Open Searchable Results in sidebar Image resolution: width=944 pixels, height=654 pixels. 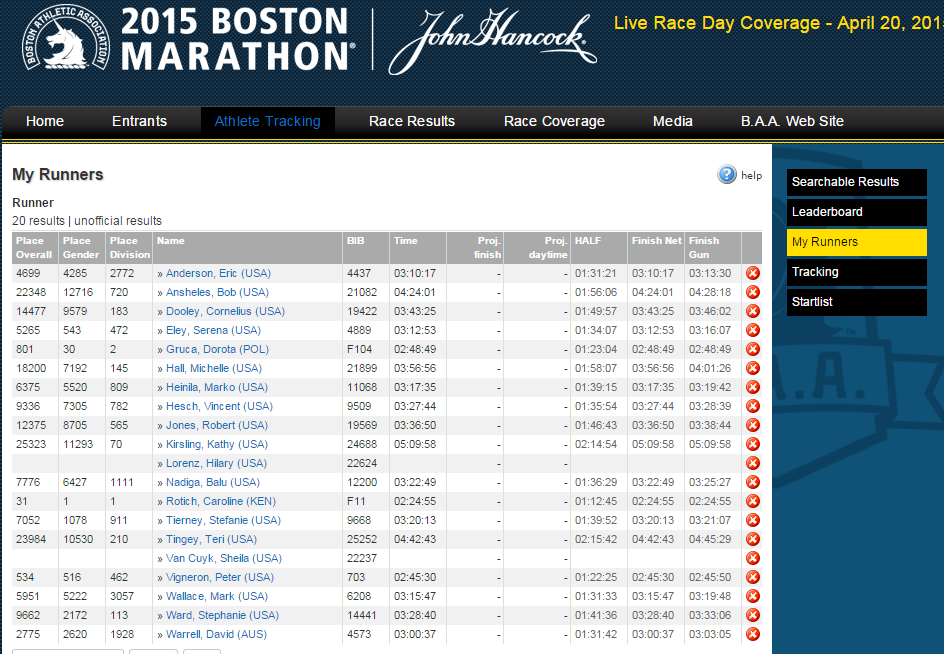(x=856, y=182)
